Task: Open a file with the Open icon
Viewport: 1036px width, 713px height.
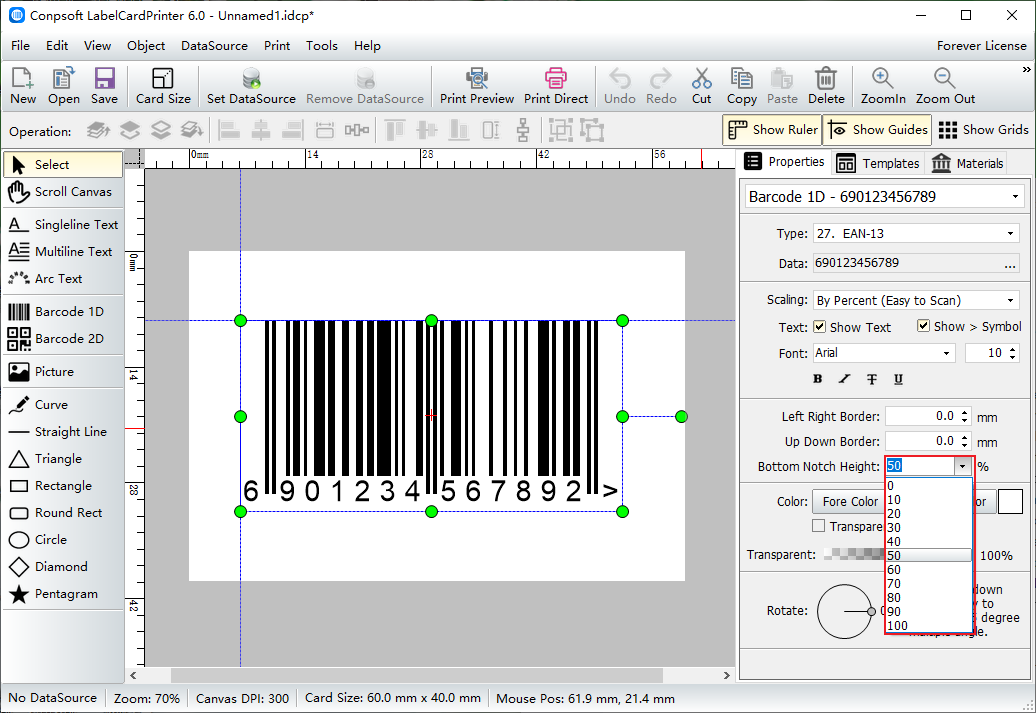Action: point(63,86)
